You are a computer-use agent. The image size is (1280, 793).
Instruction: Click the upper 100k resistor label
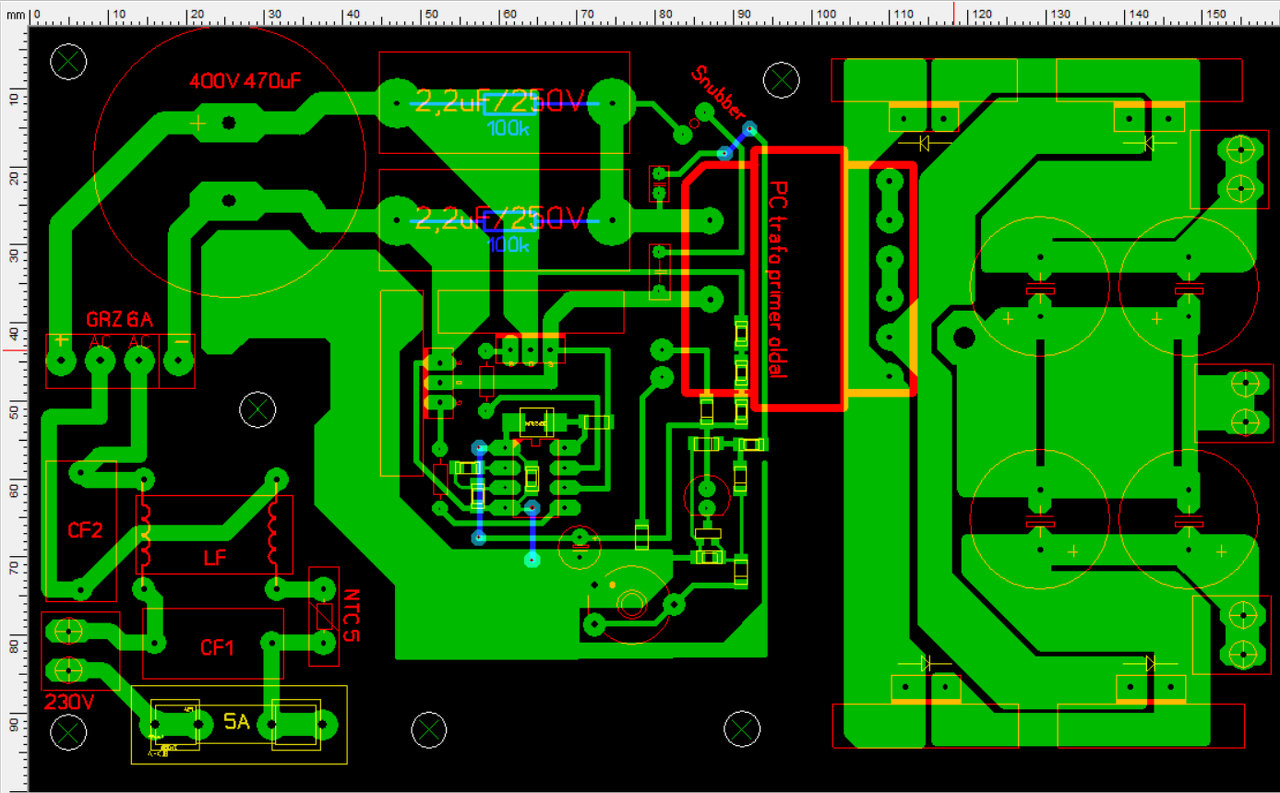click(508, 127)
